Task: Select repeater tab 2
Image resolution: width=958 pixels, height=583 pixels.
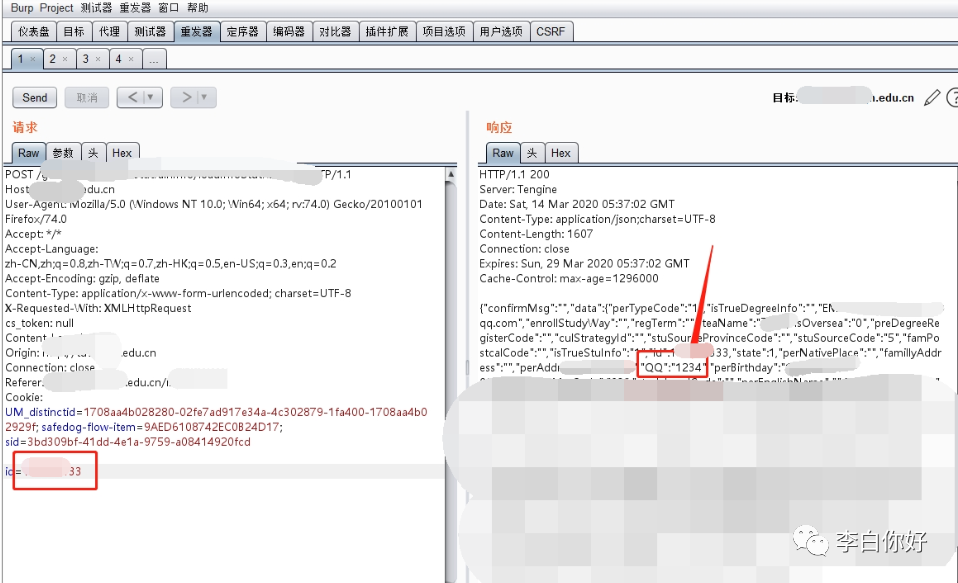Action: [53, 59]
